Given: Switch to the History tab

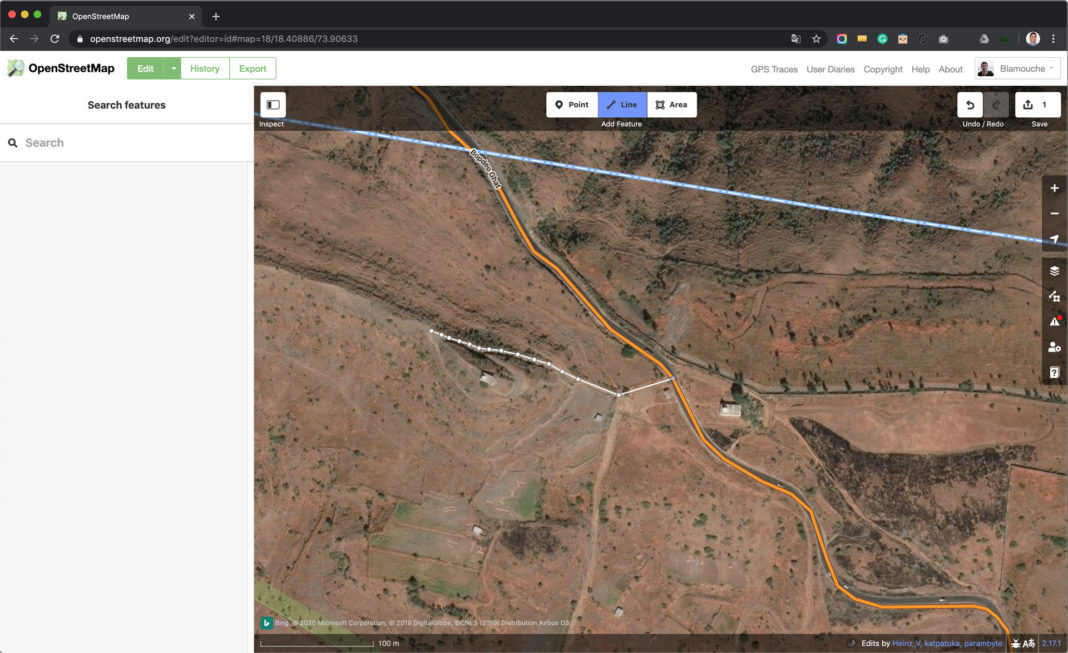Looking at the screenshot, I should tap(205, 68).
